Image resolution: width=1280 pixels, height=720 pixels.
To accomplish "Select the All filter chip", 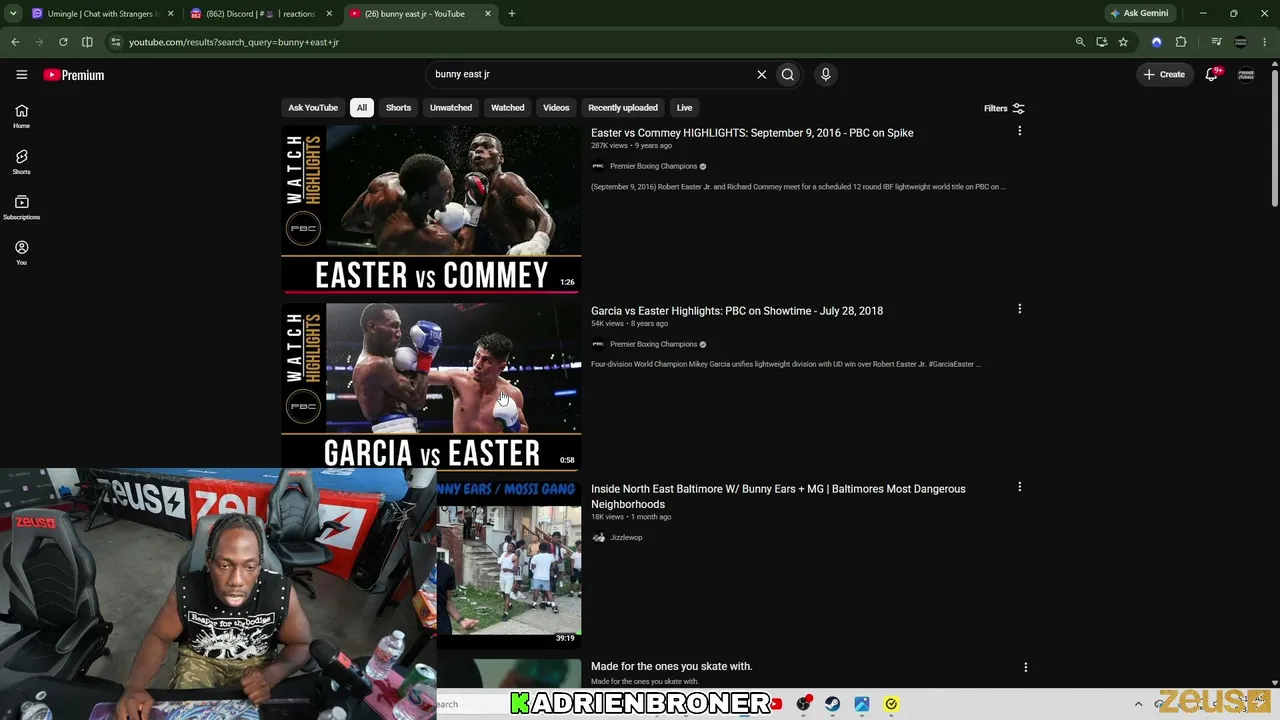I will tap(362, 108).
